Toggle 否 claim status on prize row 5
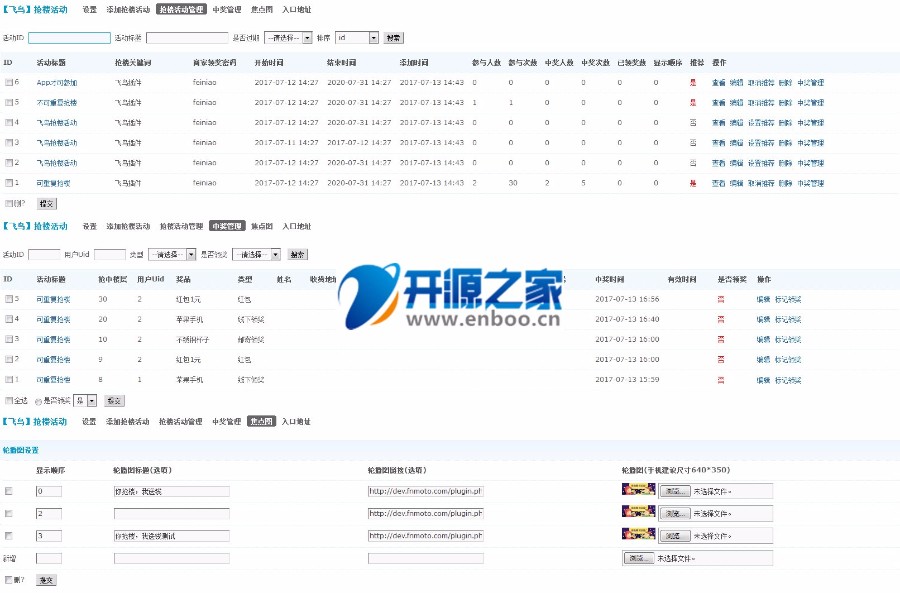Viewport: 900px width, 593px height. pos(722,298)
